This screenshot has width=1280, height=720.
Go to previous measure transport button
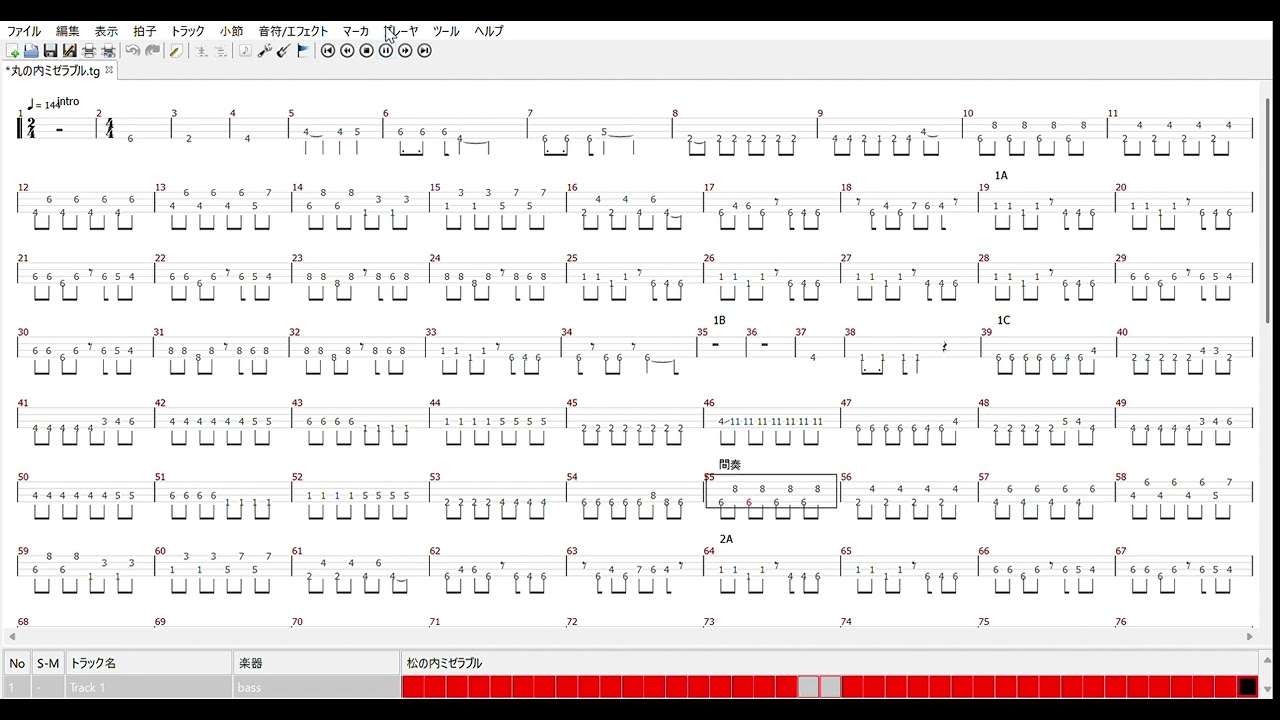click(x=347, y=51)
